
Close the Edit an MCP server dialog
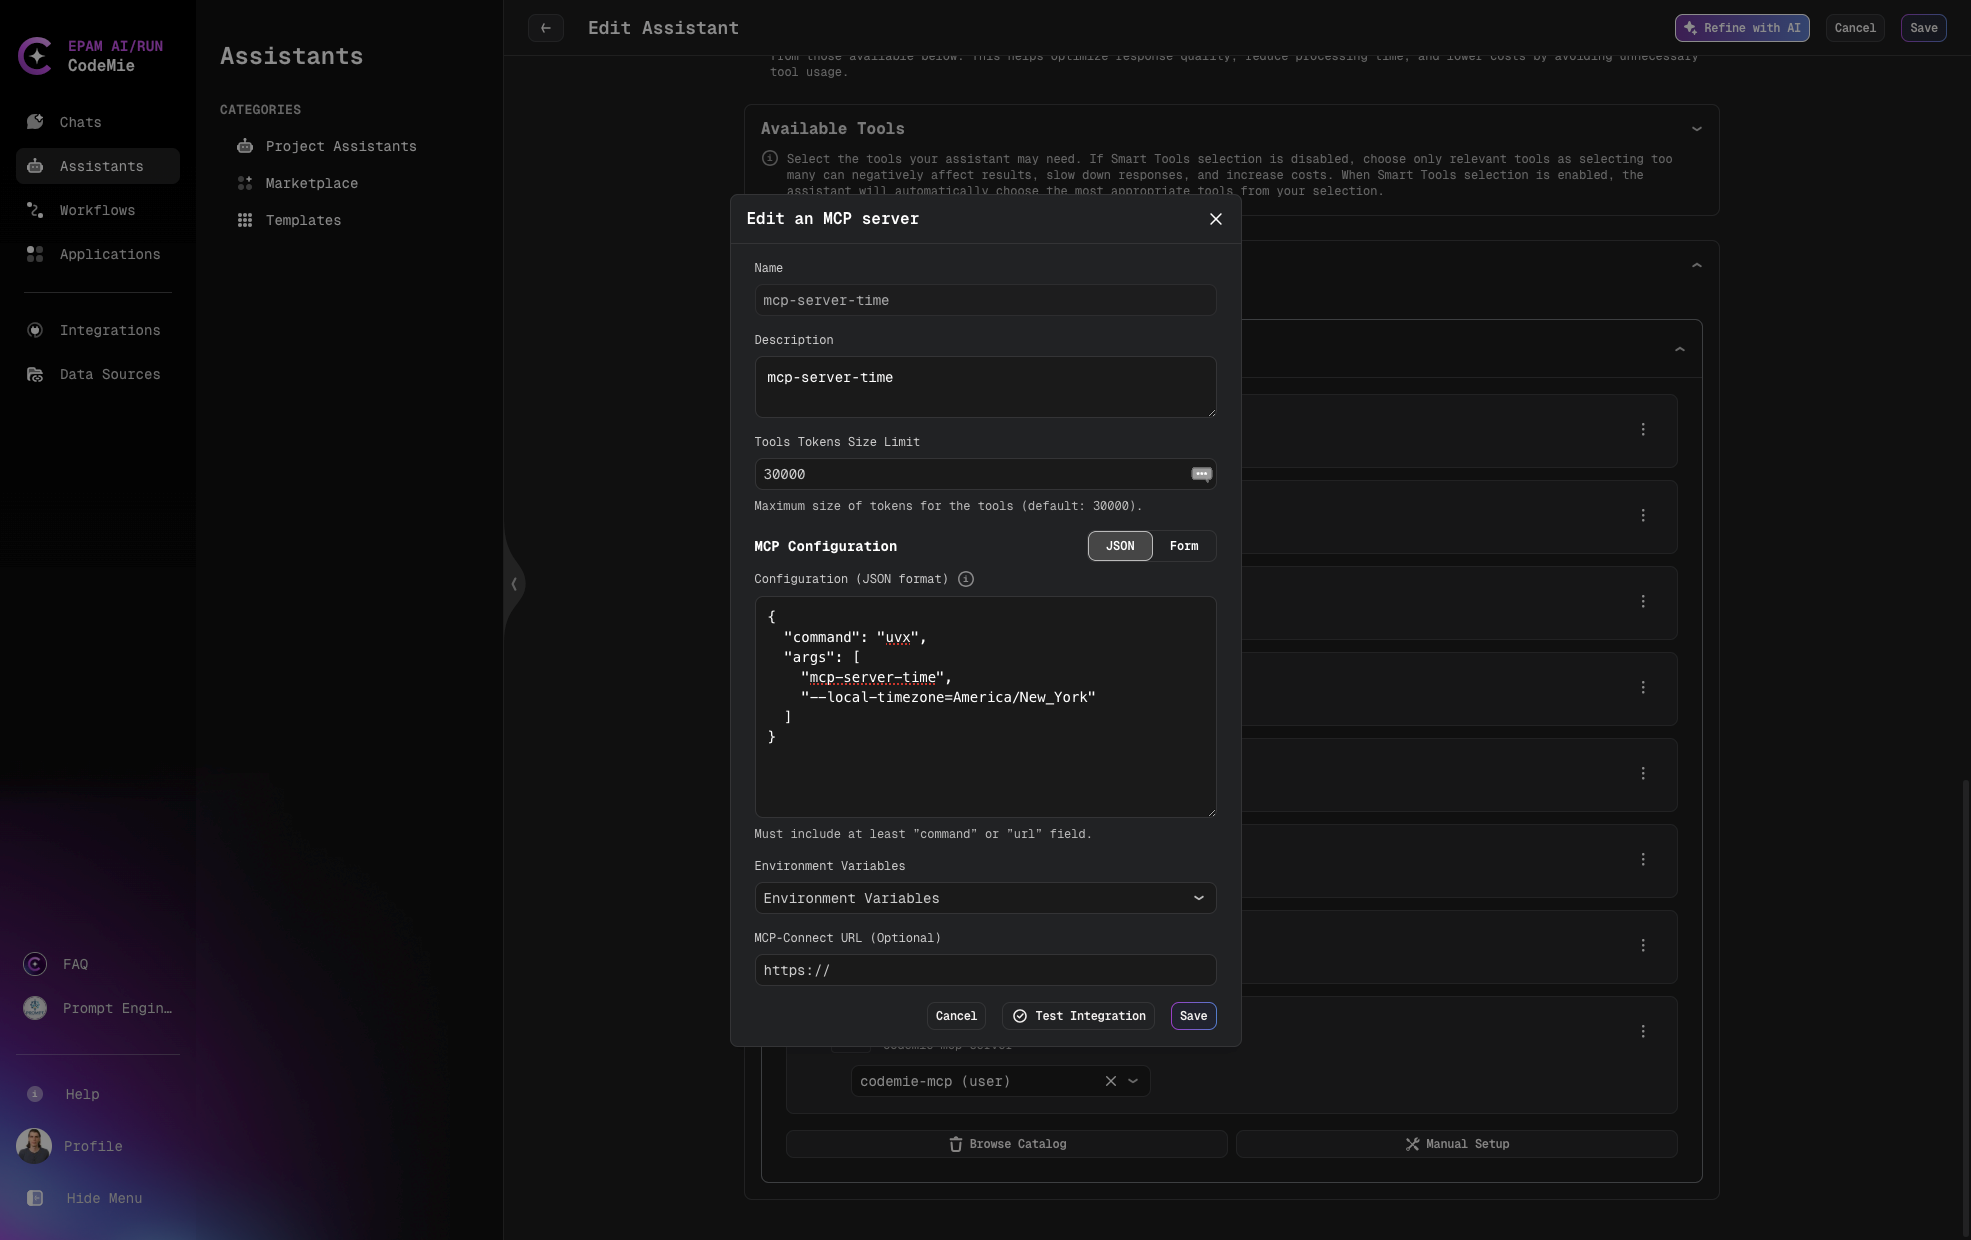coord(1216,219)
